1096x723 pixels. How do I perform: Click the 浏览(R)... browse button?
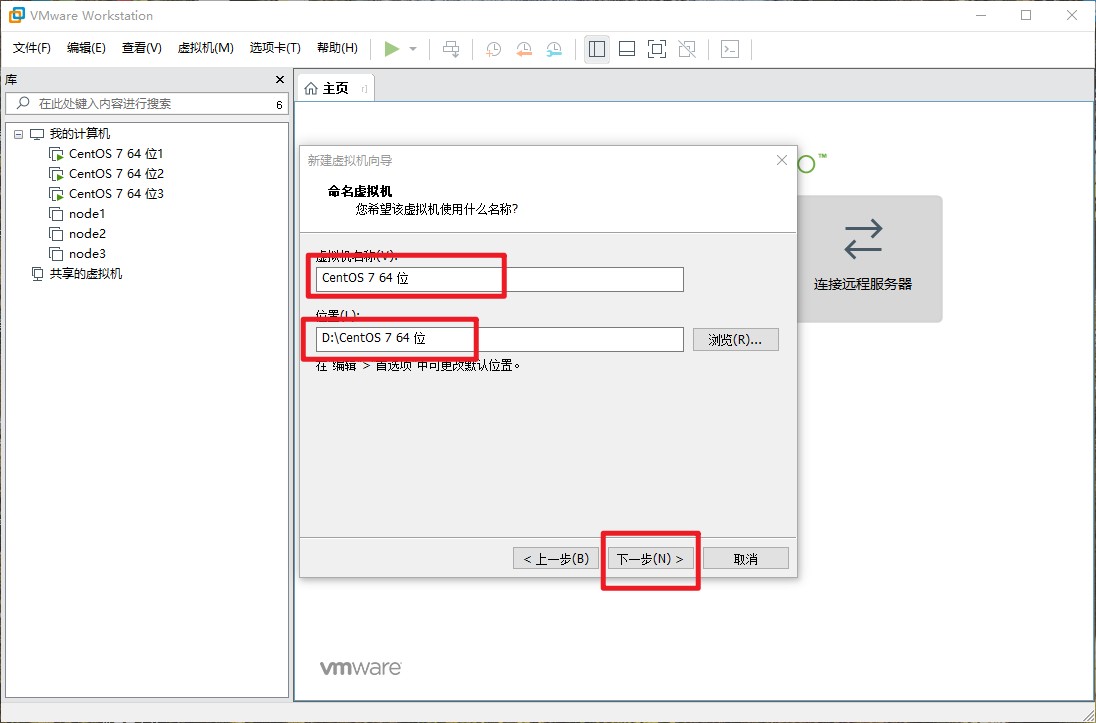[x=735, y=340]
